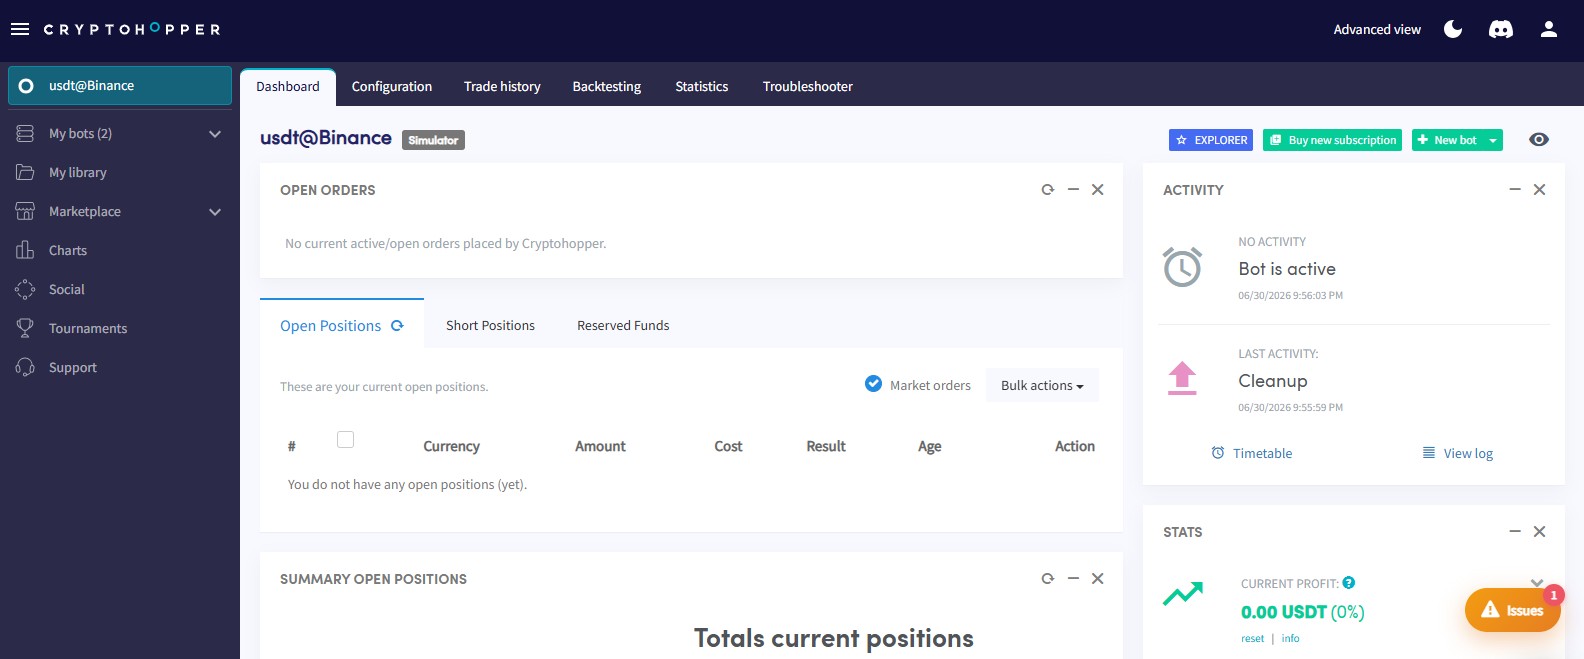1584x659 pixels.
Task: Select usdt@Binance bot selector
Action: coord(120,85)
